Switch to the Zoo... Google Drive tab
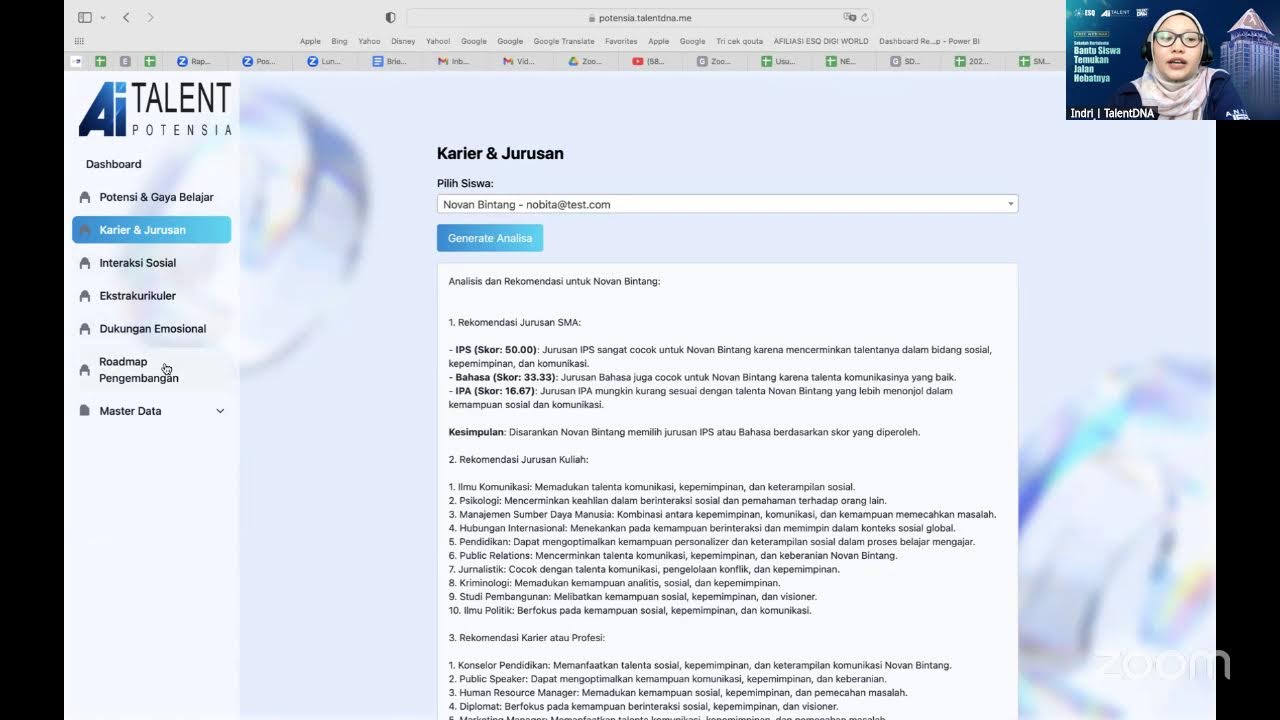This screenshot has height=720, width=1280. point(585,61)
